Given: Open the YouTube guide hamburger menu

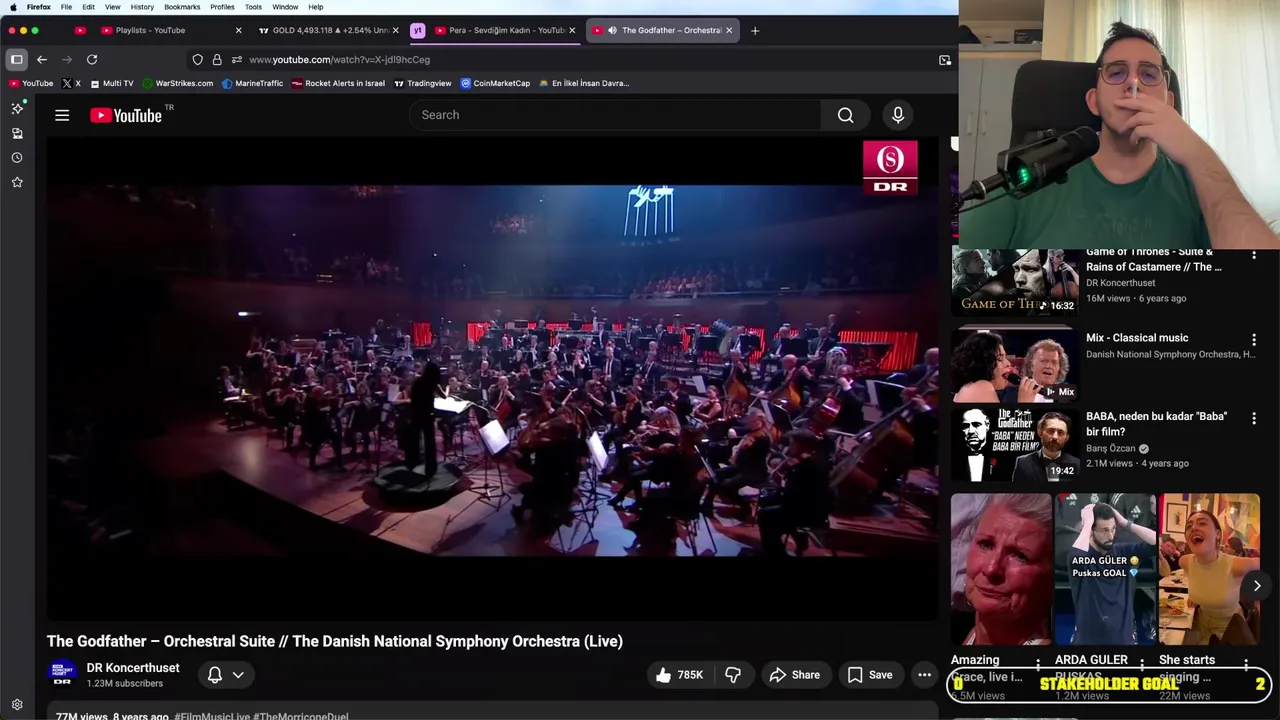Looking at the screenshot, I should (62, 116).
